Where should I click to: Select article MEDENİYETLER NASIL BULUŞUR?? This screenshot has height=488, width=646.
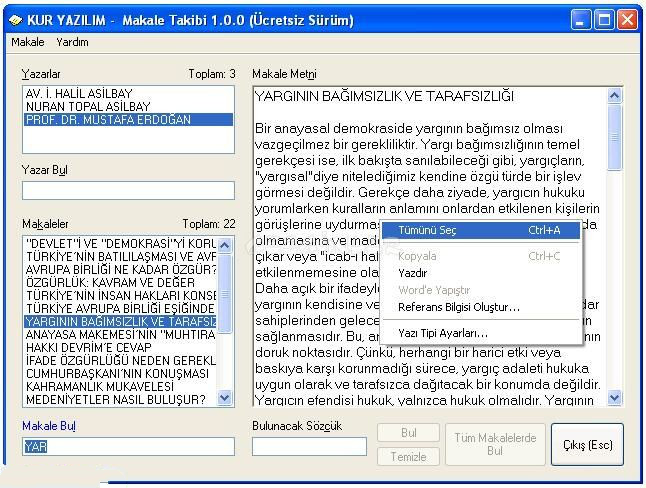(x=120, y=399)
